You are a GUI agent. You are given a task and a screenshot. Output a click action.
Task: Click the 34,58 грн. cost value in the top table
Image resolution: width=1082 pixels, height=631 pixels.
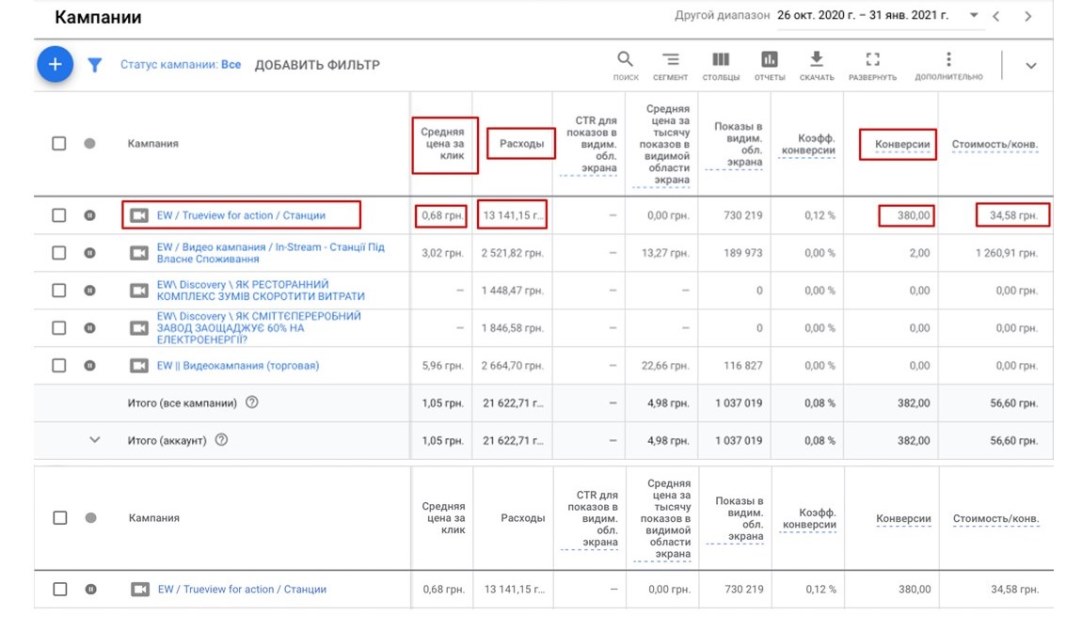click(1013, 215)
